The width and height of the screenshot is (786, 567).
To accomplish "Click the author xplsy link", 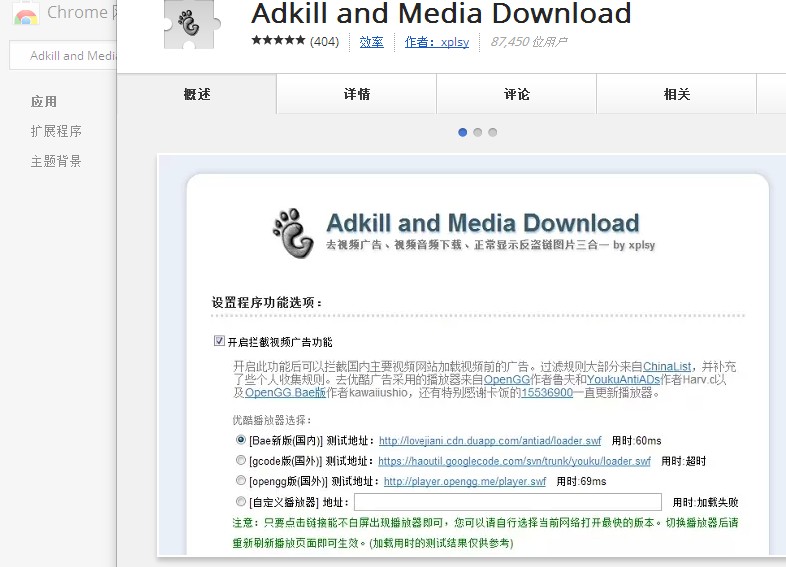I will pos(437,42).
